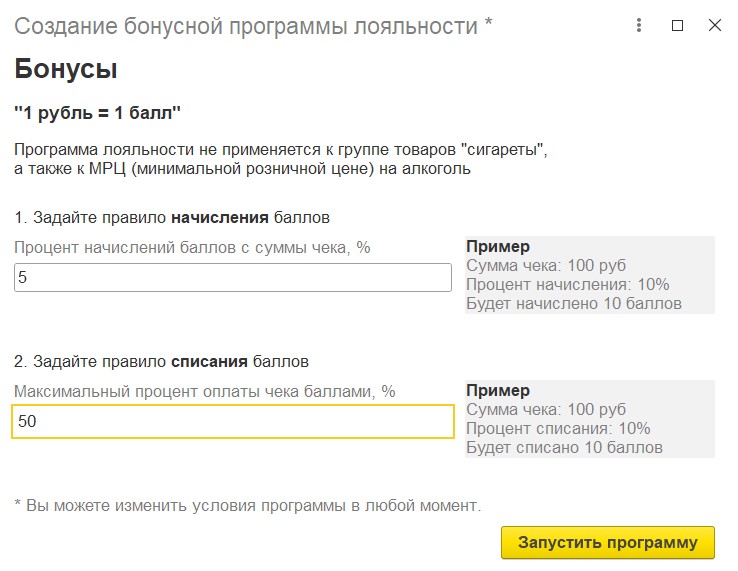The image size is (738, 571).
Task: Click the footnote about changing program conditions
Action: click(x=248, y=506)
